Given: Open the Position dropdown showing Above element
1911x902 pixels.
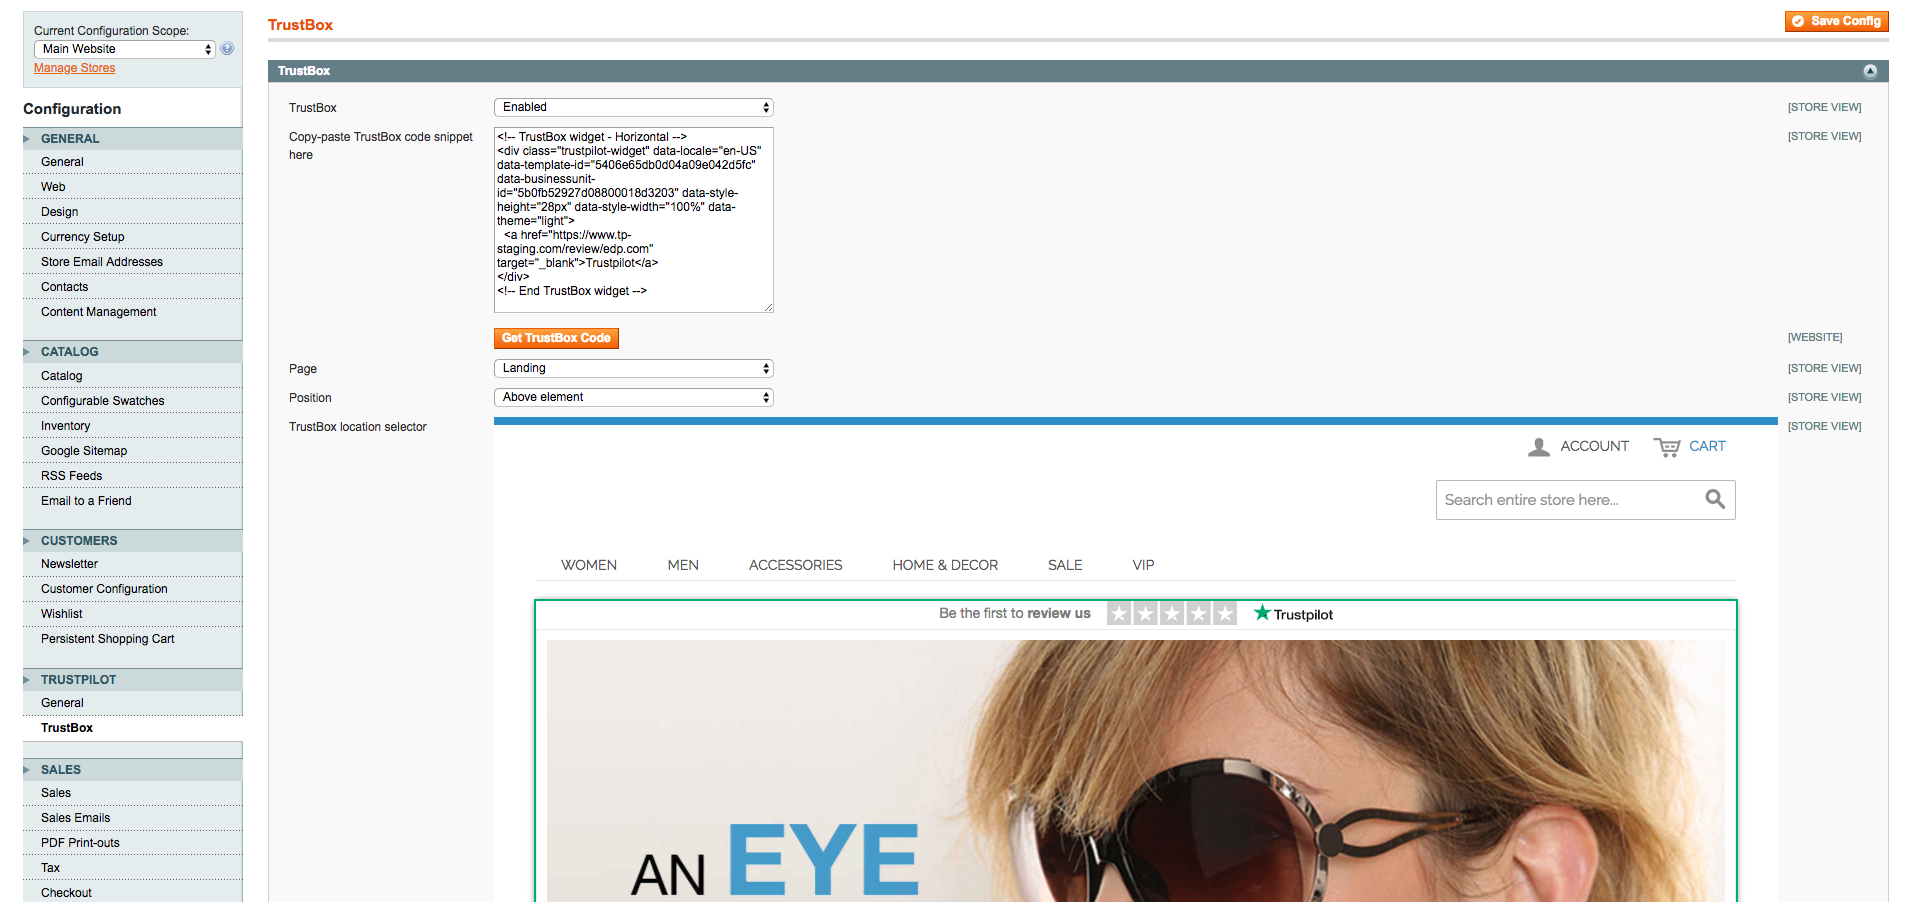Looking at the screenshot, I should click(x=634, y=397).
